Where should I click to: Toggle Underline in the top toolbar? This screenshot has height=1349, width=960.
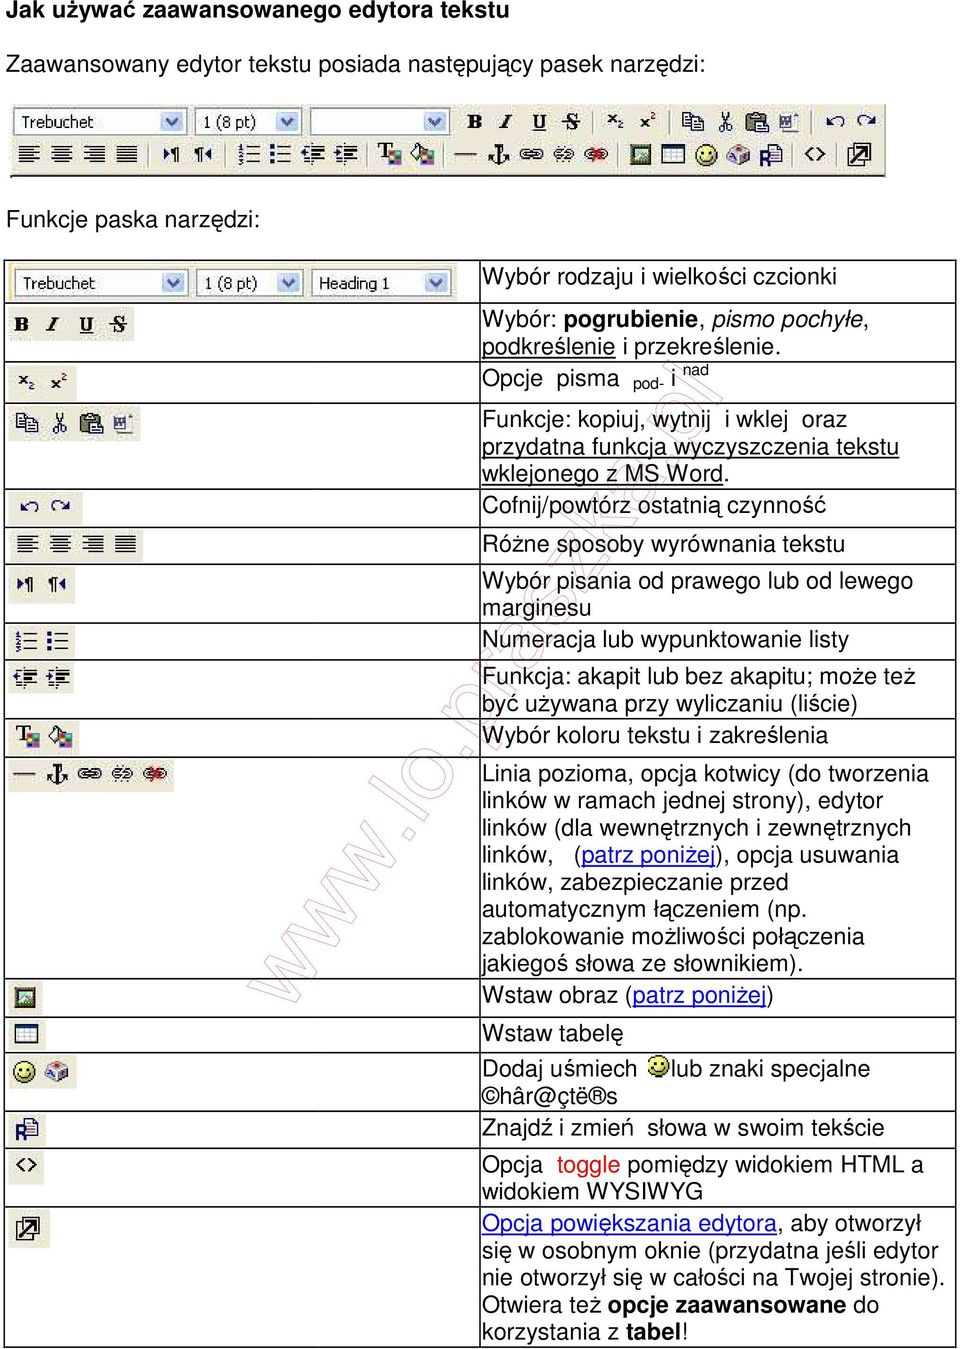(x=539, y=122)
